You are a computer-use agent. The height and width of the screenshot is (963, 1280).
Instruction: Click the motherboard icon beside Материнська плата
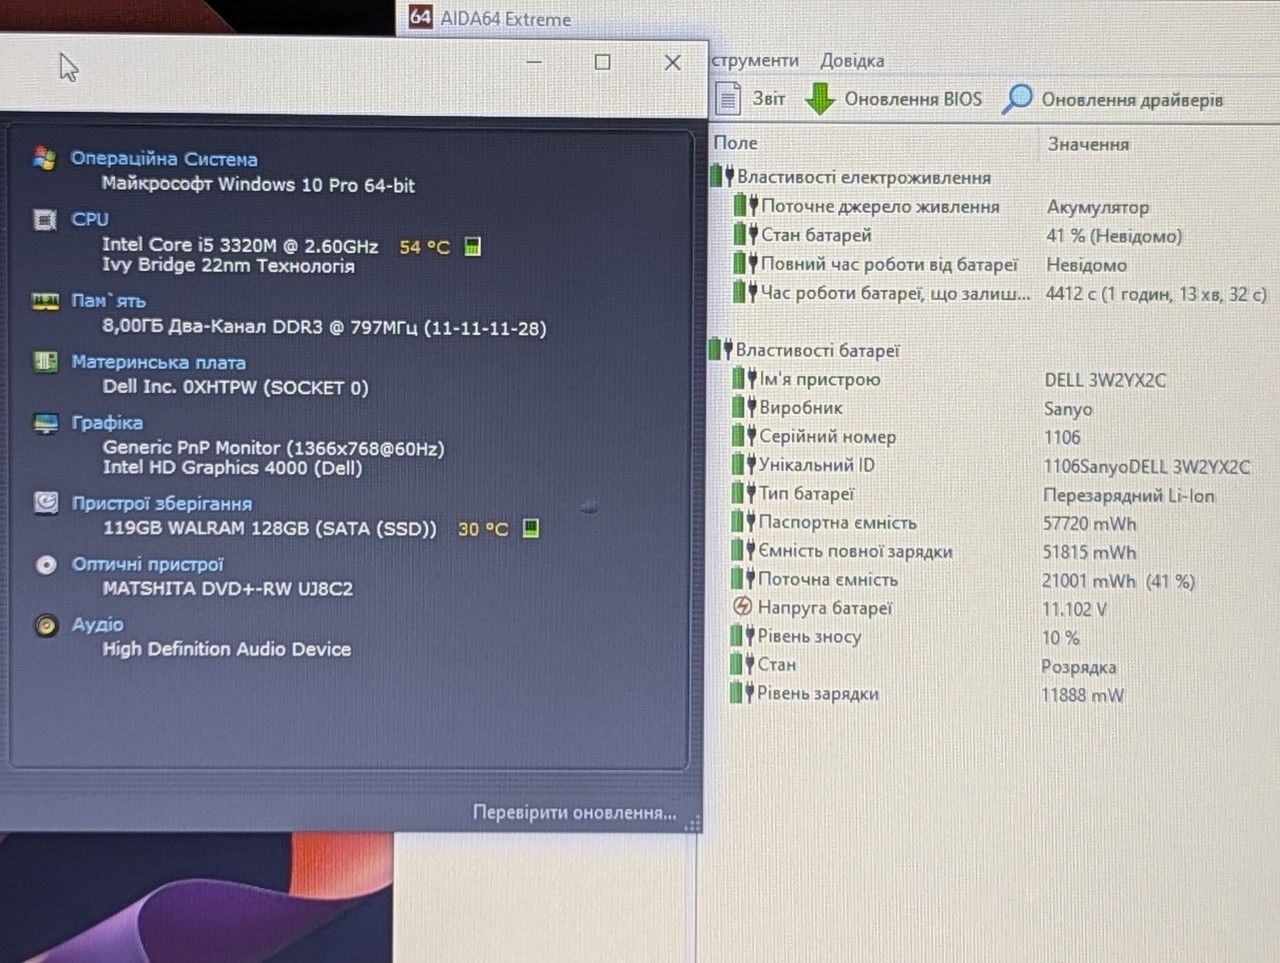pos(45,361)
